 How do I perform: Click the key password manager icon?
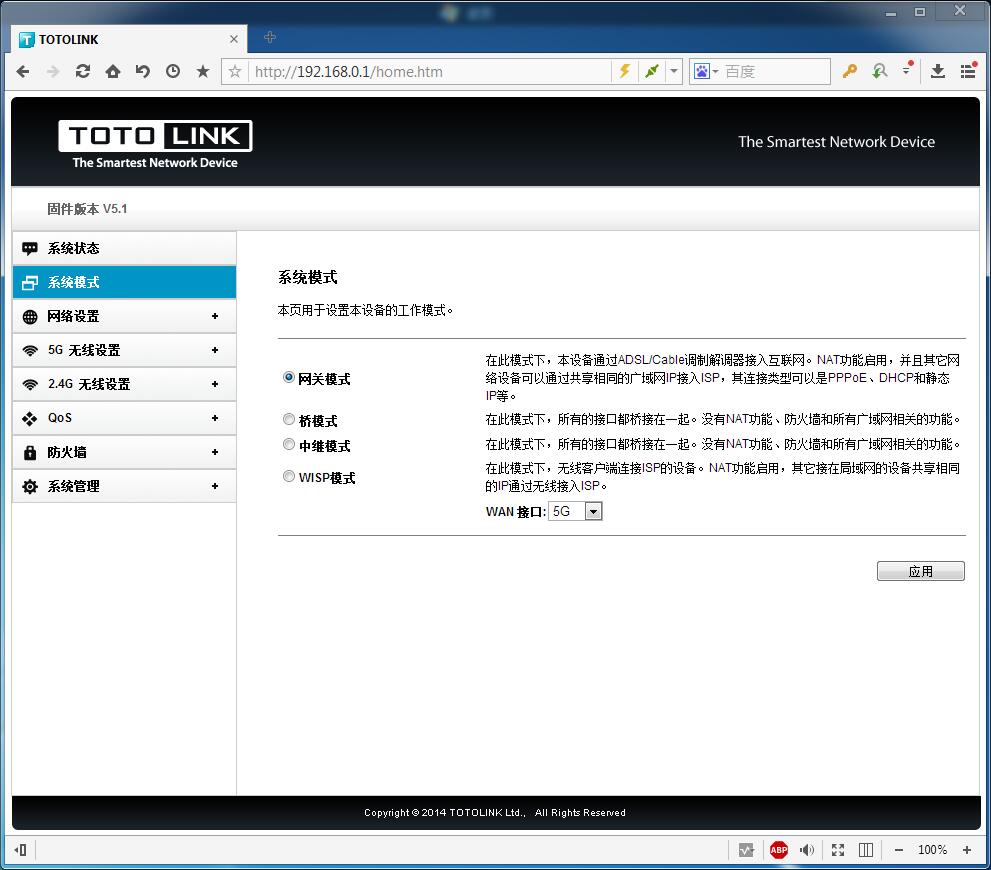click(849, 71)
